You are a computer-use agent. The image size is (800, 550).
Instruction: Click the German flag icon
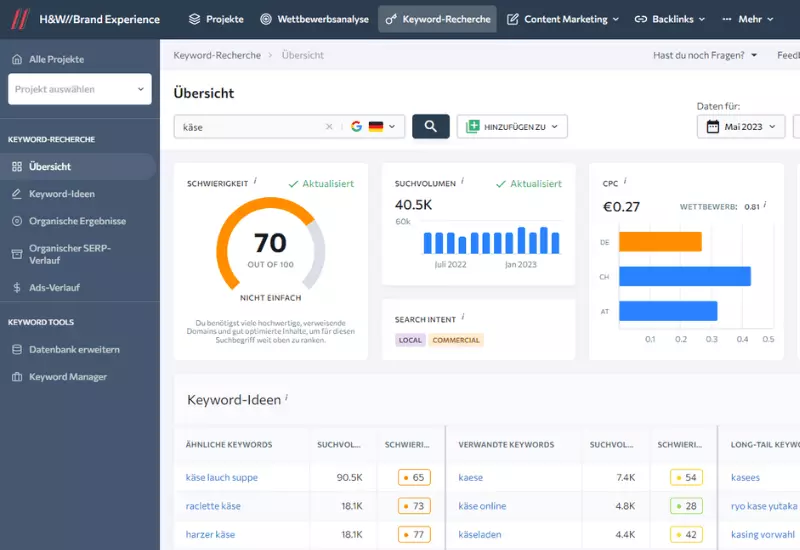tap(376, 127)
